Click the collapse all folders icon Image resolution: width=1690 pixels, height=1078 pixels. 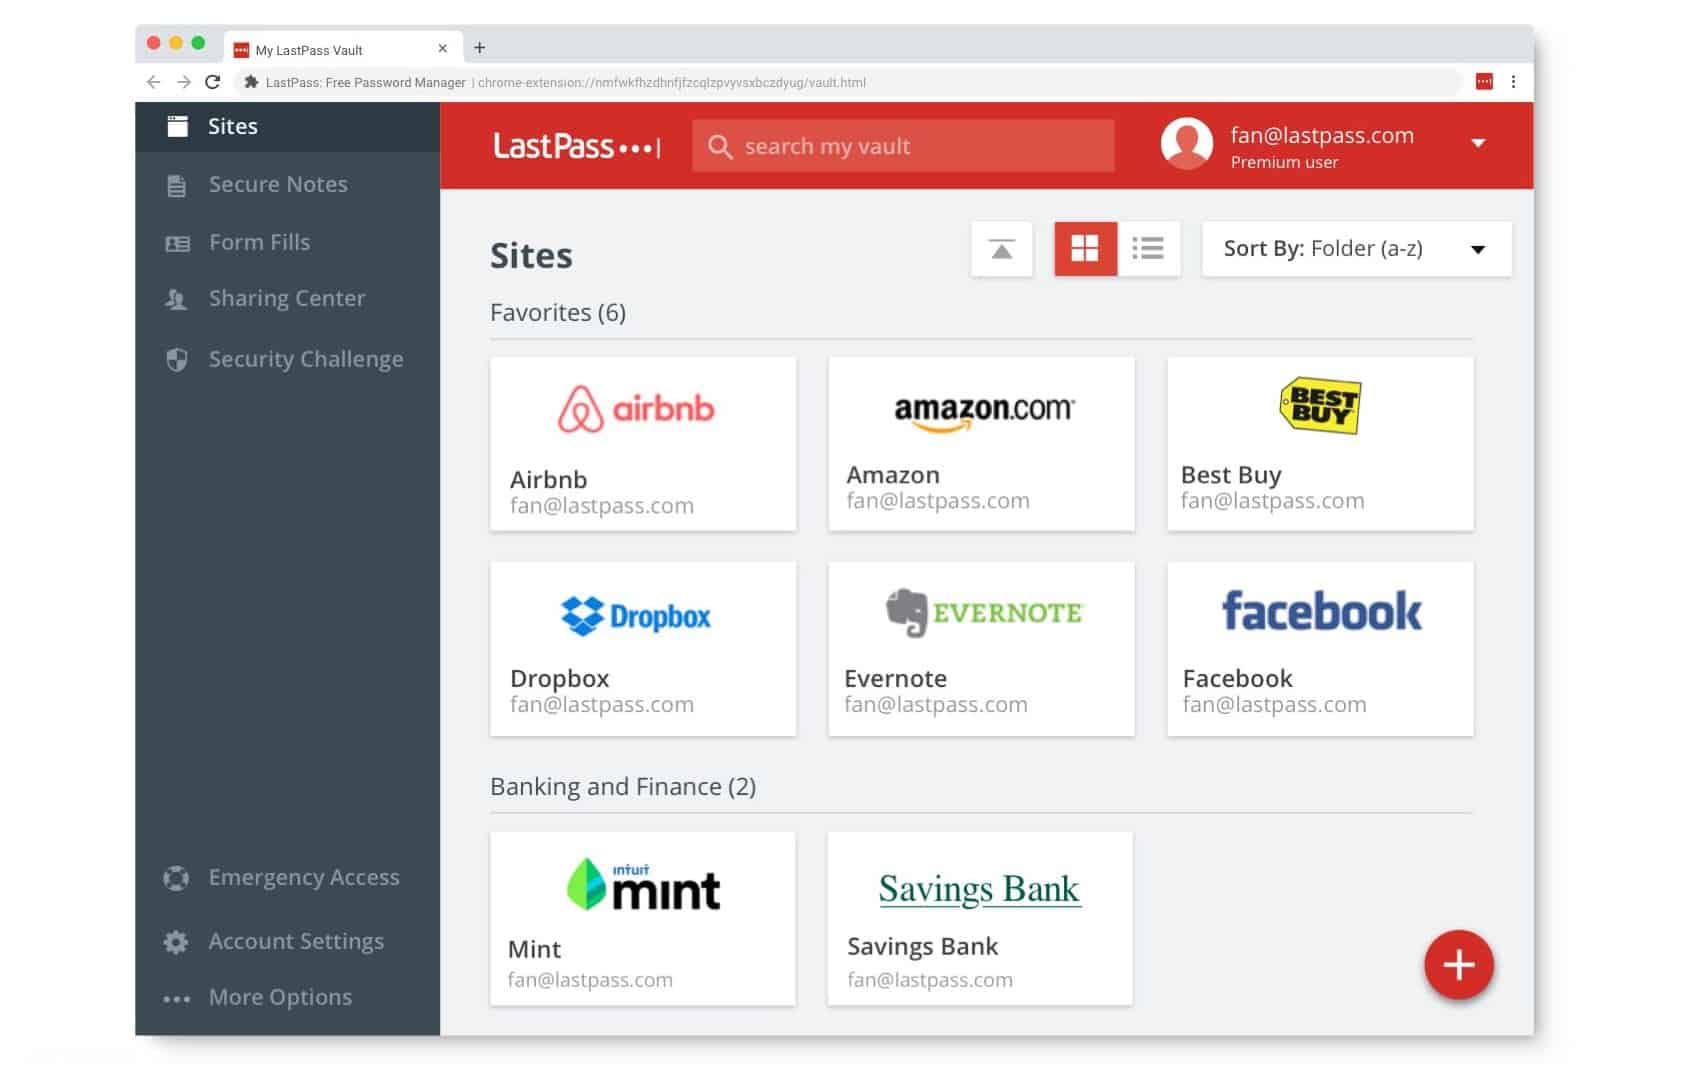pyautogui.click(x=1001, y=249)
